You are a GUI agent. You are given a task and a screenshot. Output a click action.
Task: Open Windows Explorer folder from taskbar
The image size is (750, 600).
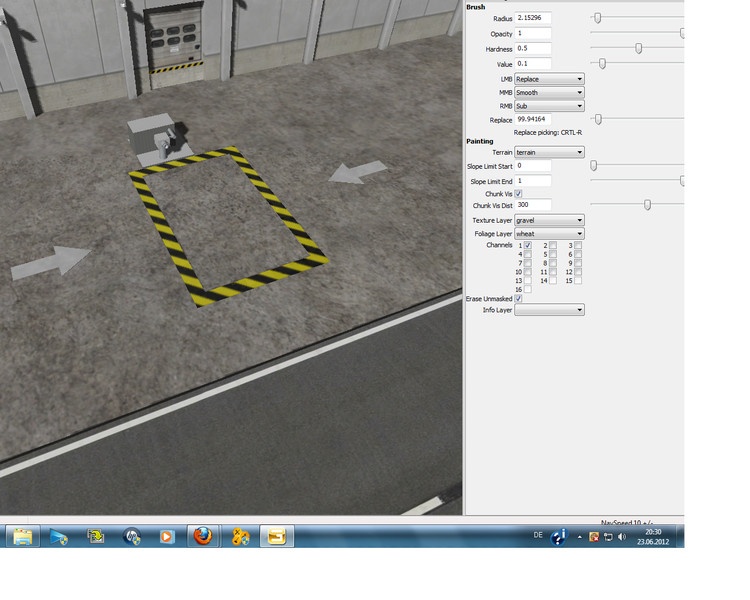[22, 536]
